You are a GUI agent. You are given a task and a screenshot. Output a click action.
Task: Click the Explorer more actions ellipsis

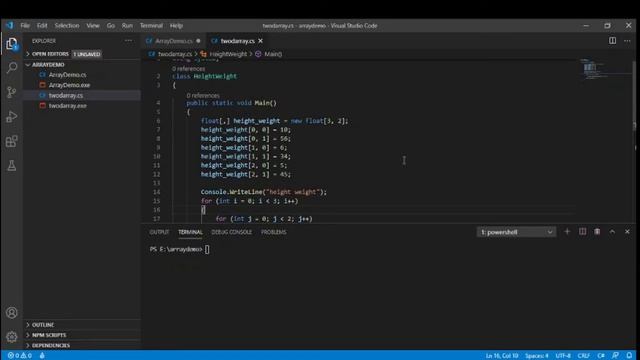[129, 41]
